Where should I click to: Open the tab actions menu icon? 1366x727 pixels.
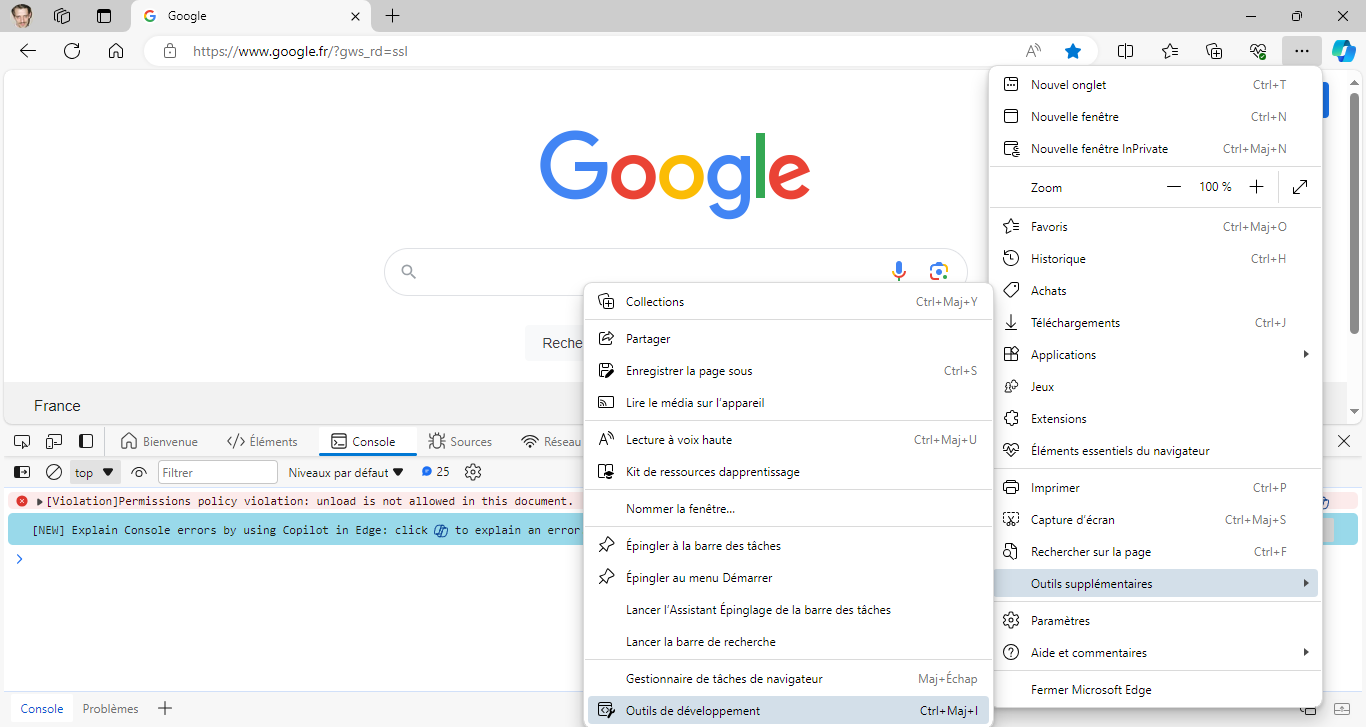click(104, 16)
